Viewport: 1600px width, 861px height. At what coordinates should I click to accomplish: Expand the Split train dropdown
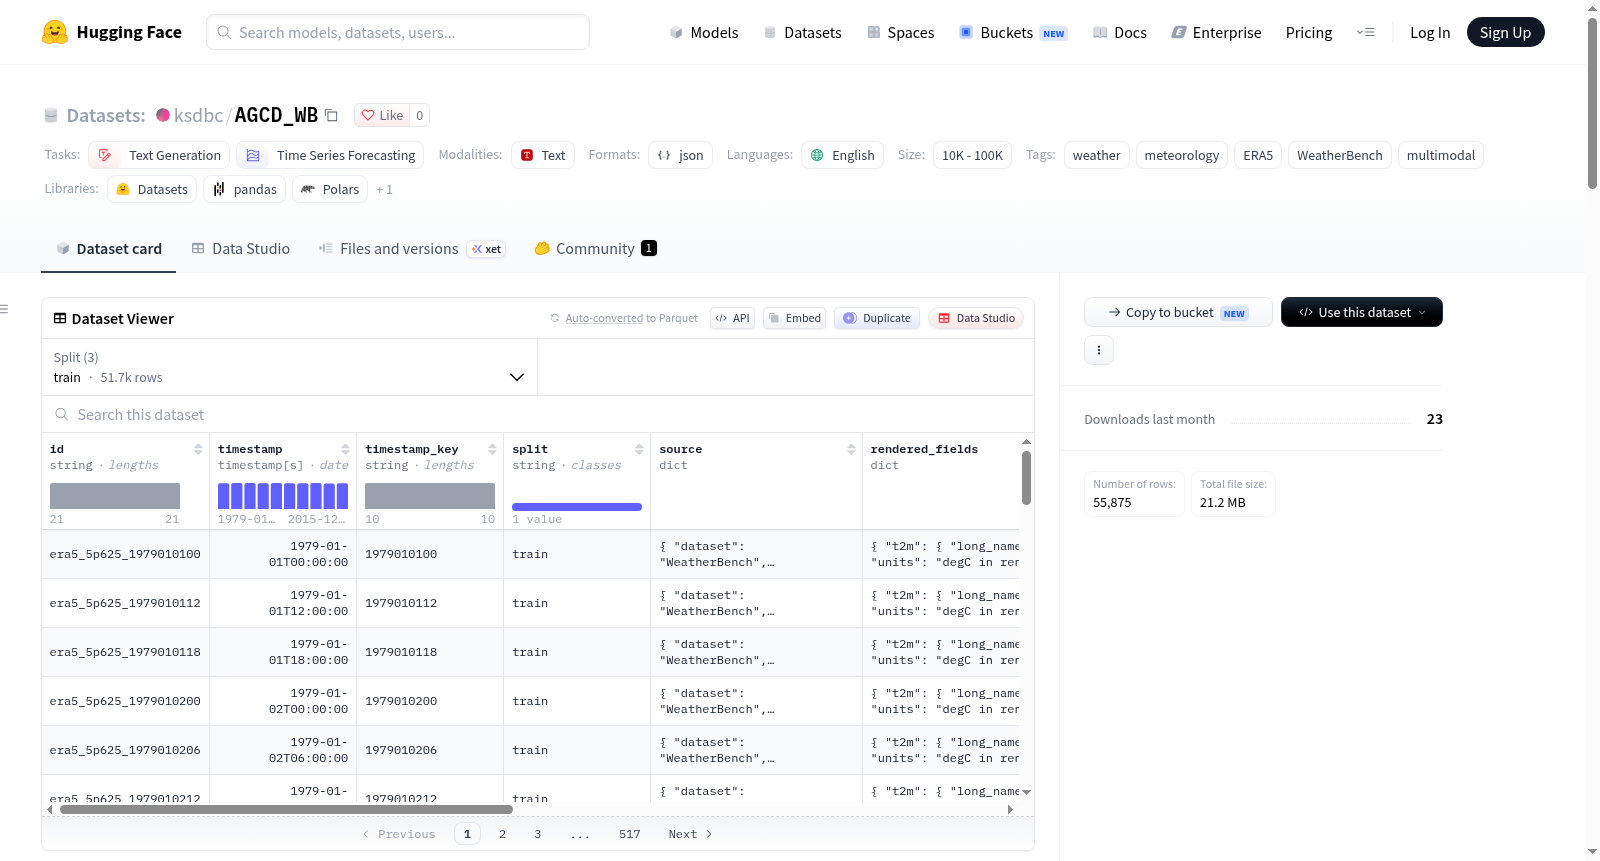[289, 367]
